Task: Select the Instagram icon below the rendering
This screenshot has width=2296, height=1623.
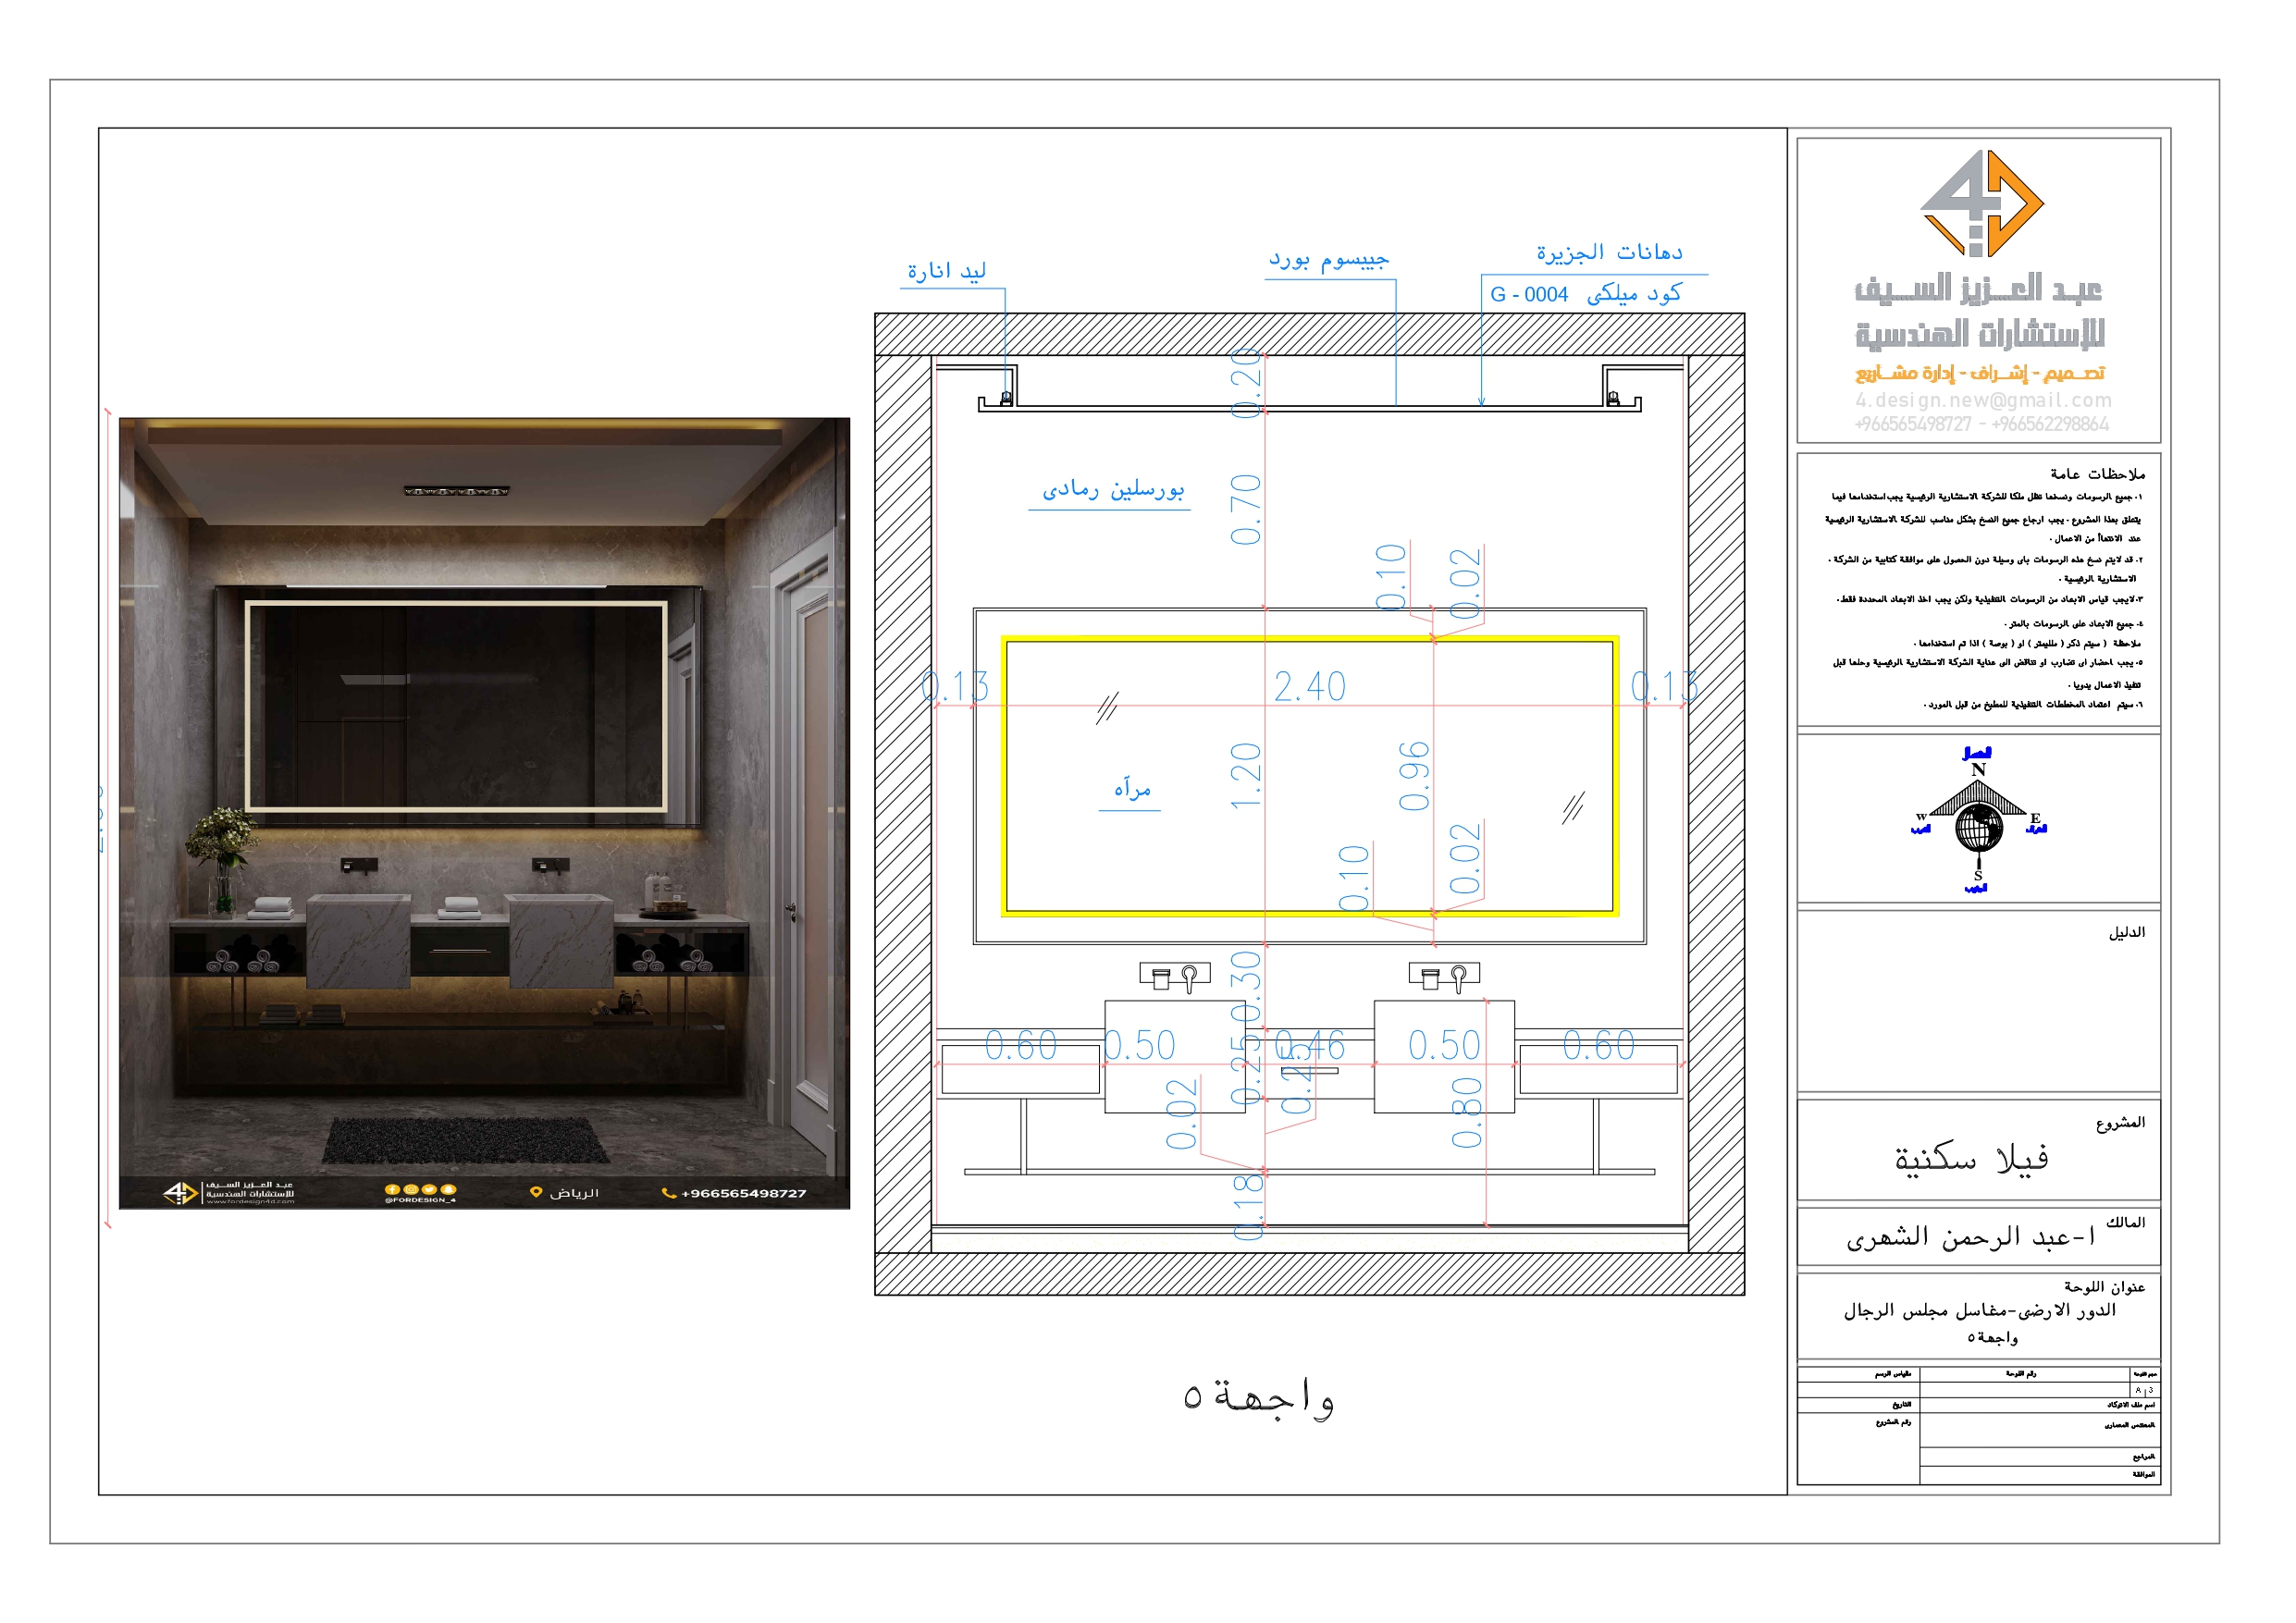Action: click(x=410, y=1191)
